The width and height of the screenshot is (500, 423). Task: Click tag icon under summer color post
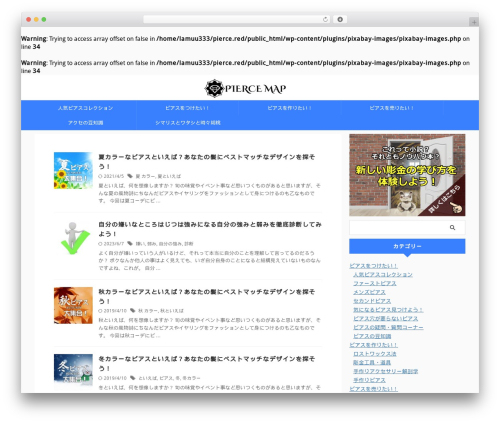coord(130,176)
